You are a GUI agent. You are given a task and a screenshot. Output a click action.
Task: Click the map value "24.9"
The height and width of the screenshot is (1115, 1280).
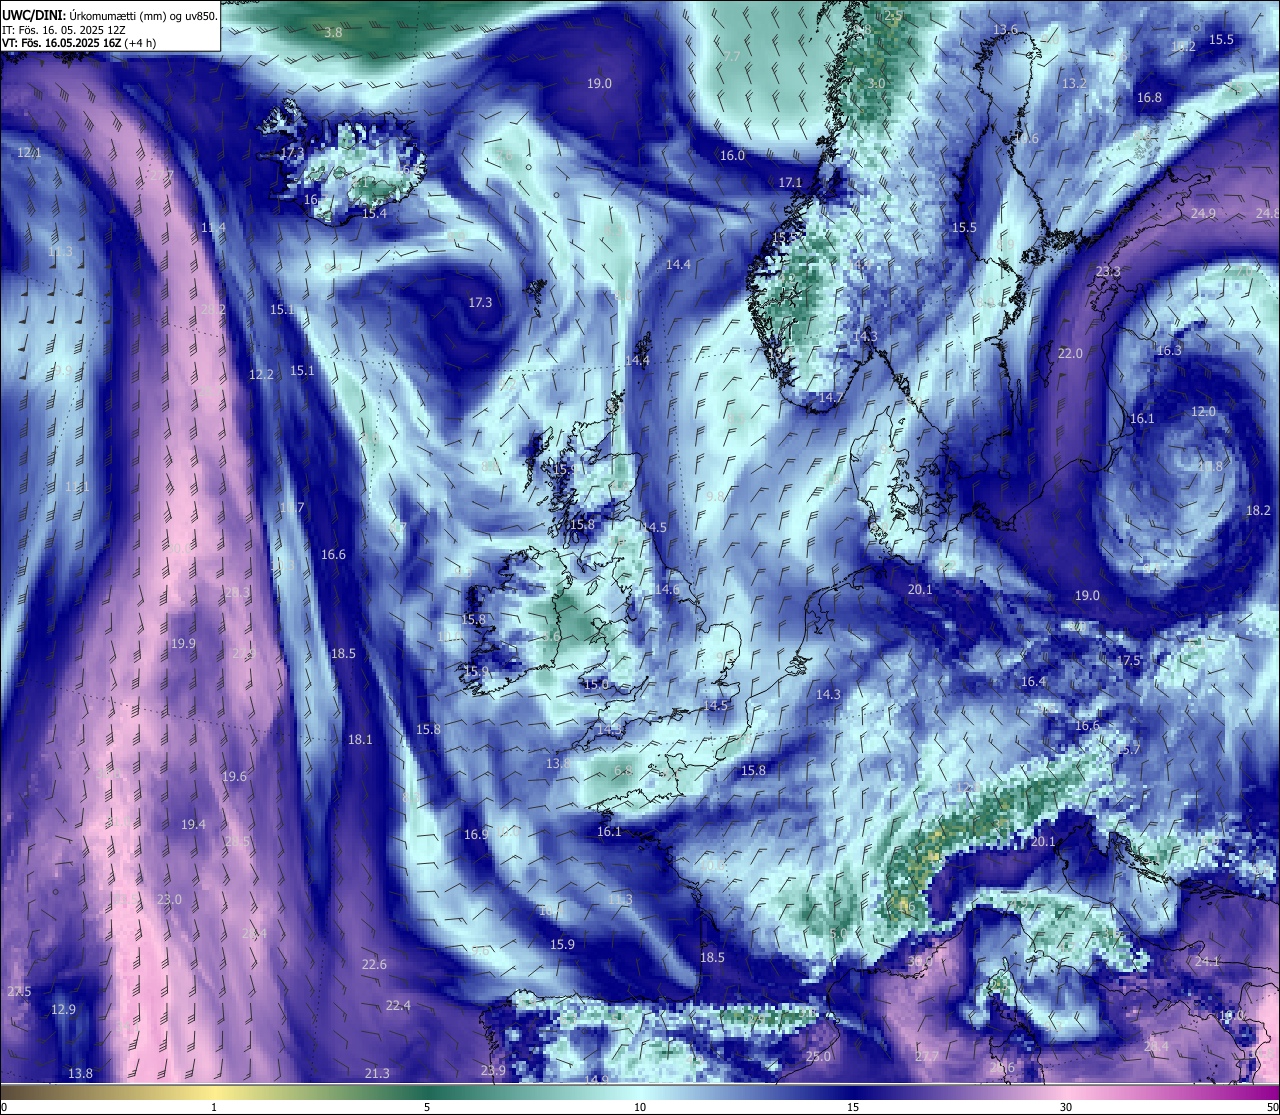pos(1203,214)
